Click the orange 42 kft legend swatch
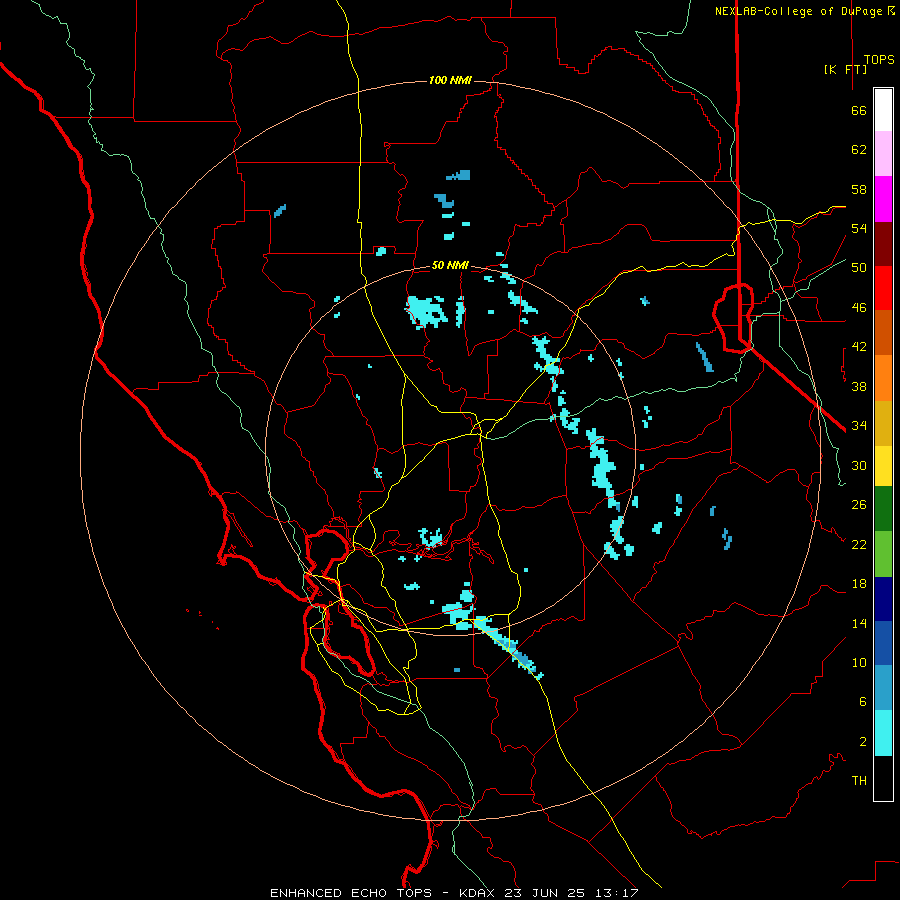900x900 pixels. click(883, 378)
